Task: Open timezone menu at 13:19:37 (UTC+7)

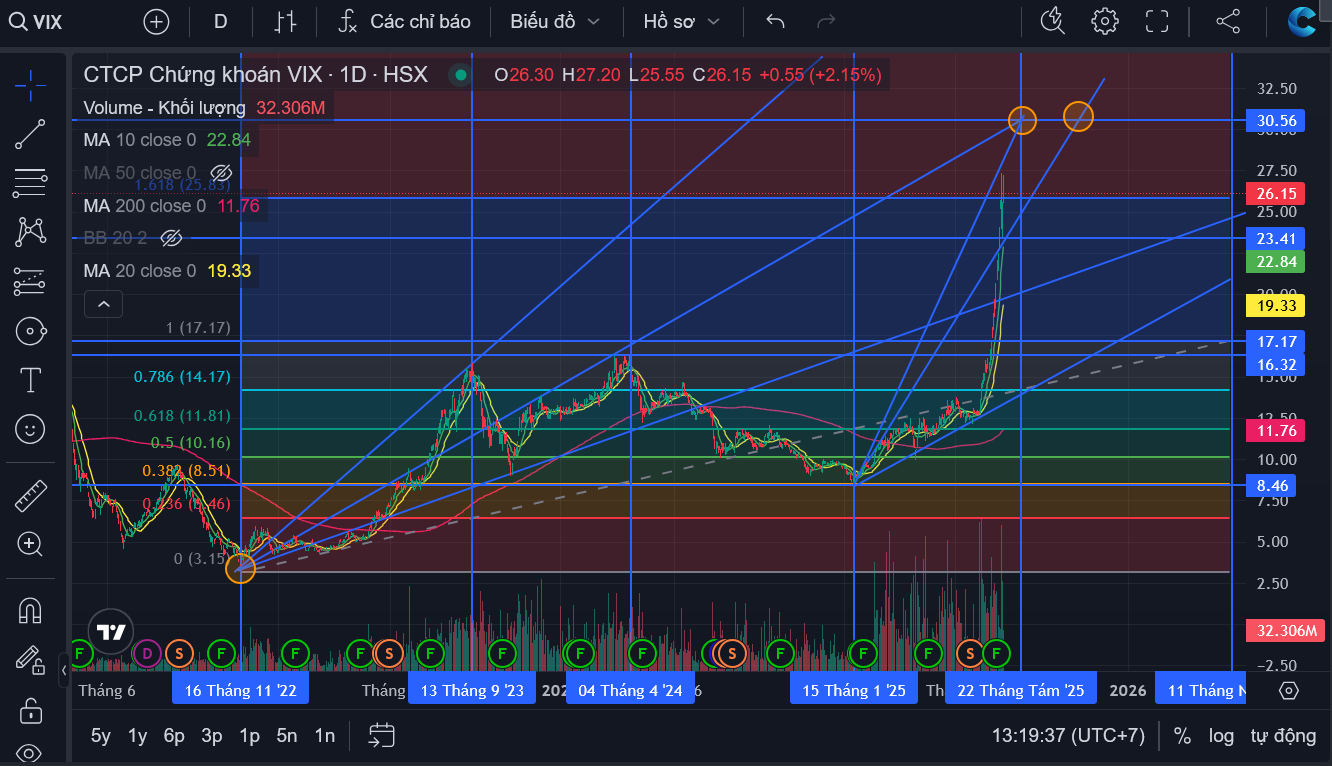Action: (x=1068, y=736)
